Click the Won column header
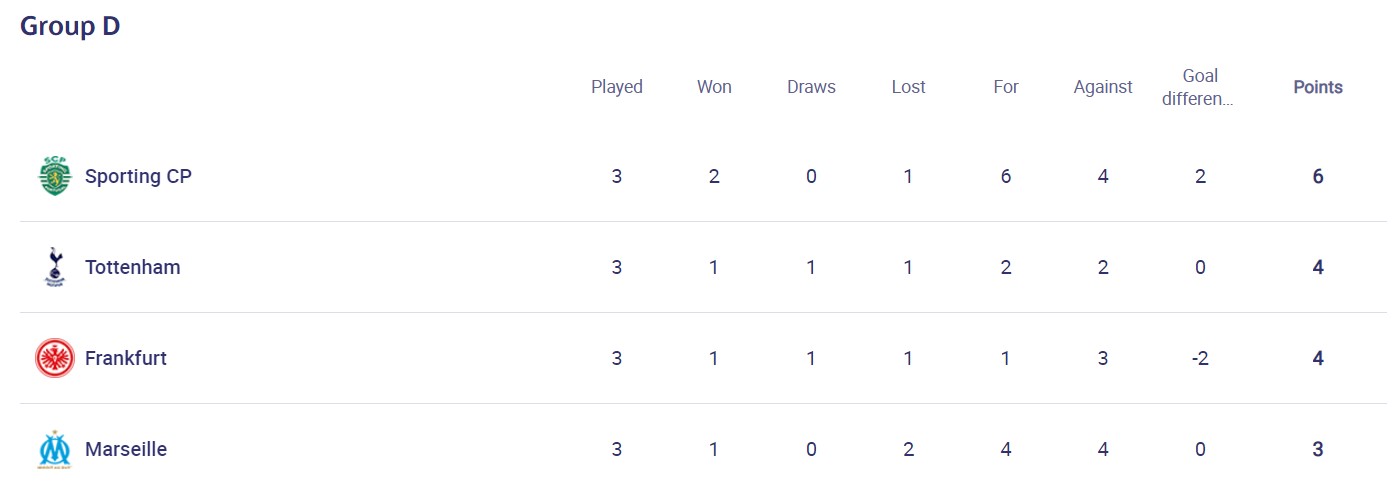 pyautogui.click(x=714, y=87)
